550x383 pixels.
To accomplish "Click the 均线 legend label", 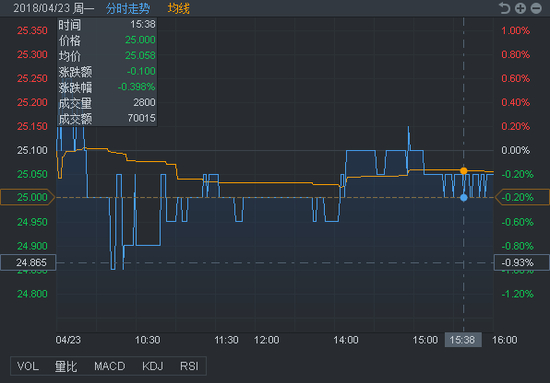I will 179,8.
